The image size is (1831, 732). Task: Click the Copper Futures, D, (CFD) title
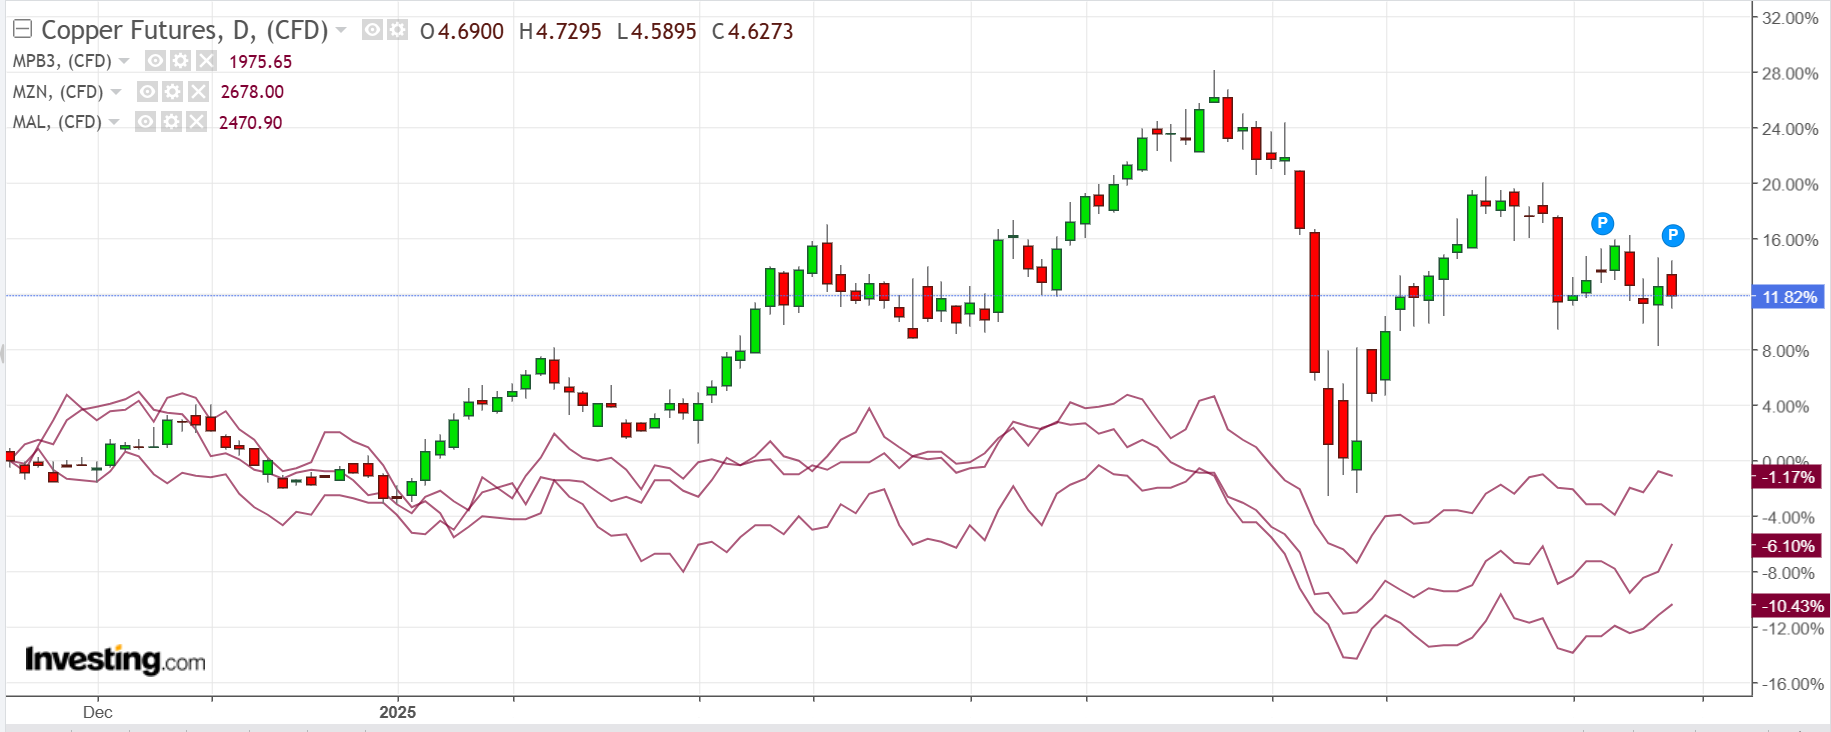pos(185,30)
